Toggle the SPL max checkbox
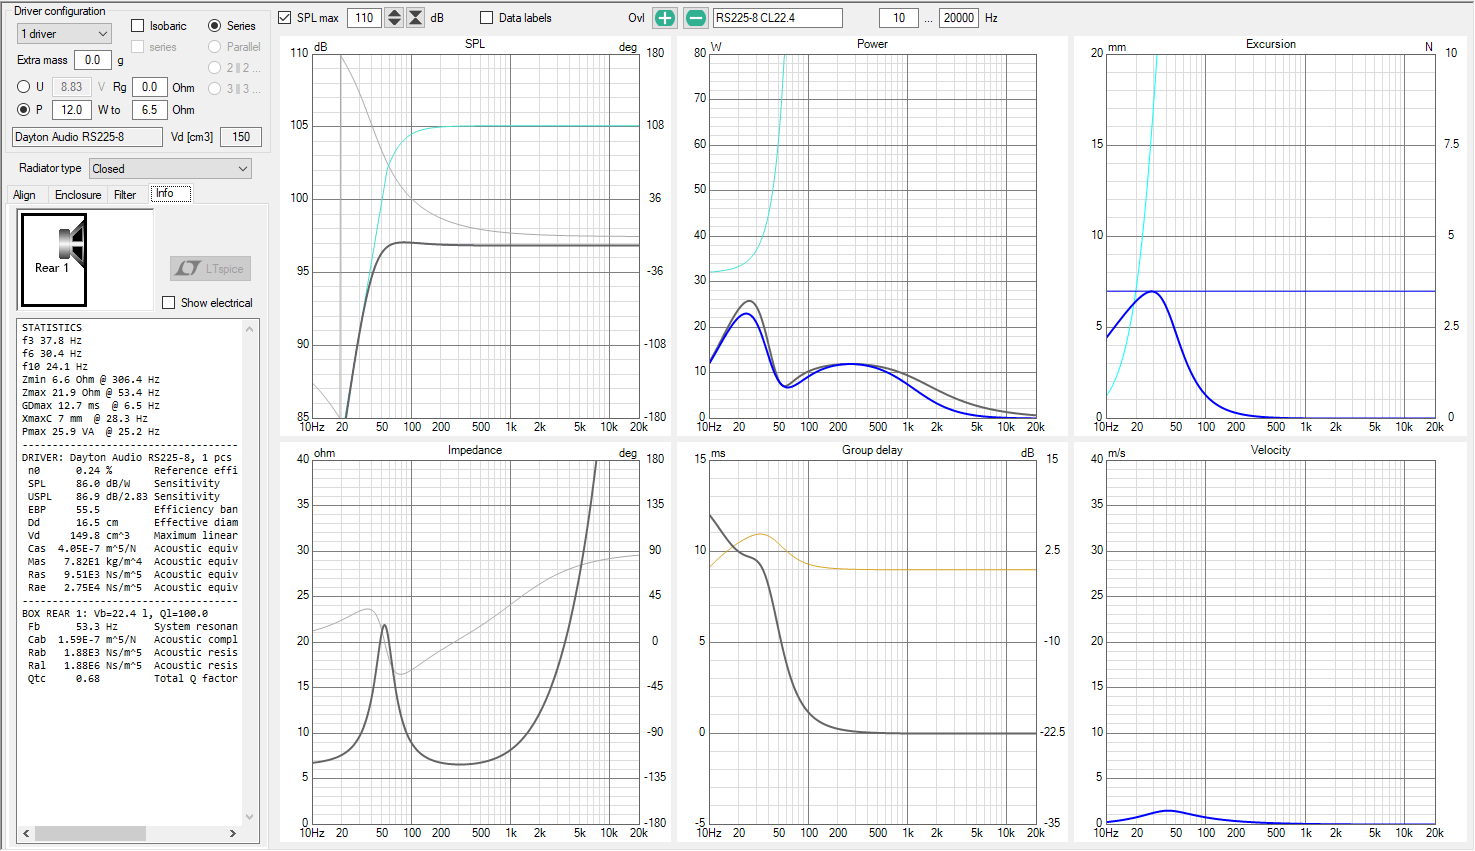The image size is (1475, 851). coord(285,18)
